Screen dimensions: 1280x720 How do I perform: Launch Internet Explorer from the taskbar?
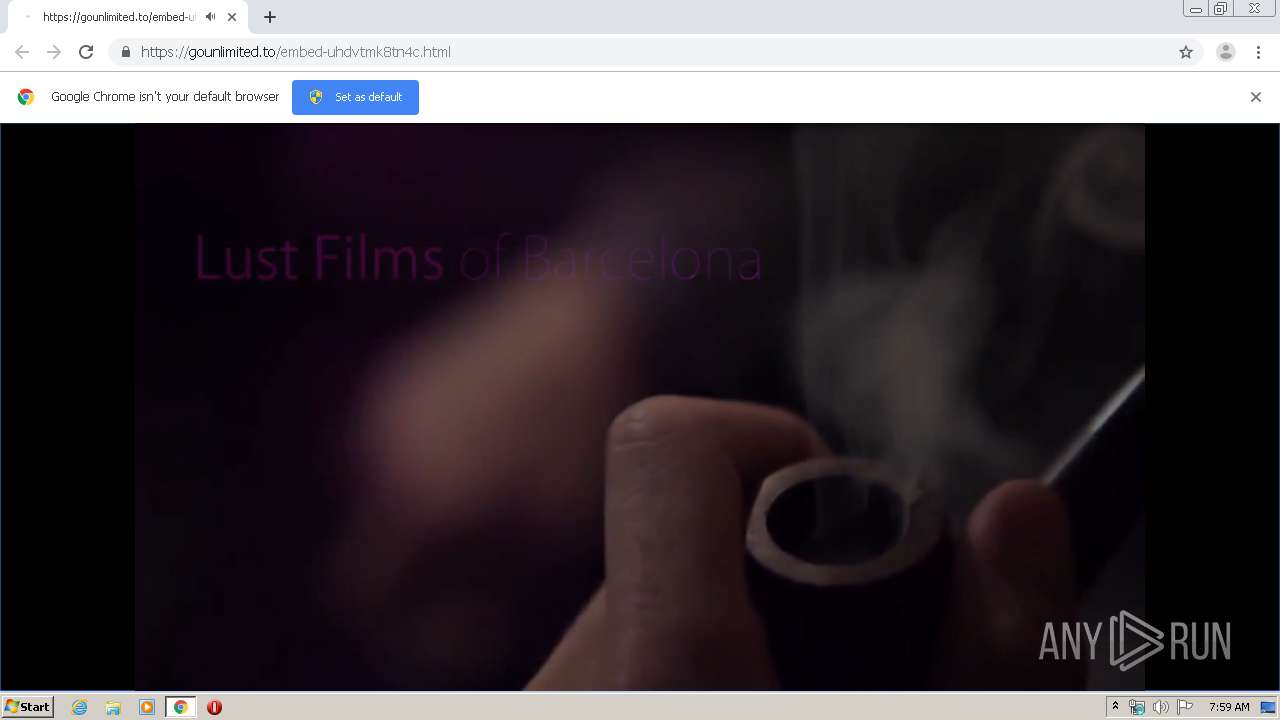(80, 707)
